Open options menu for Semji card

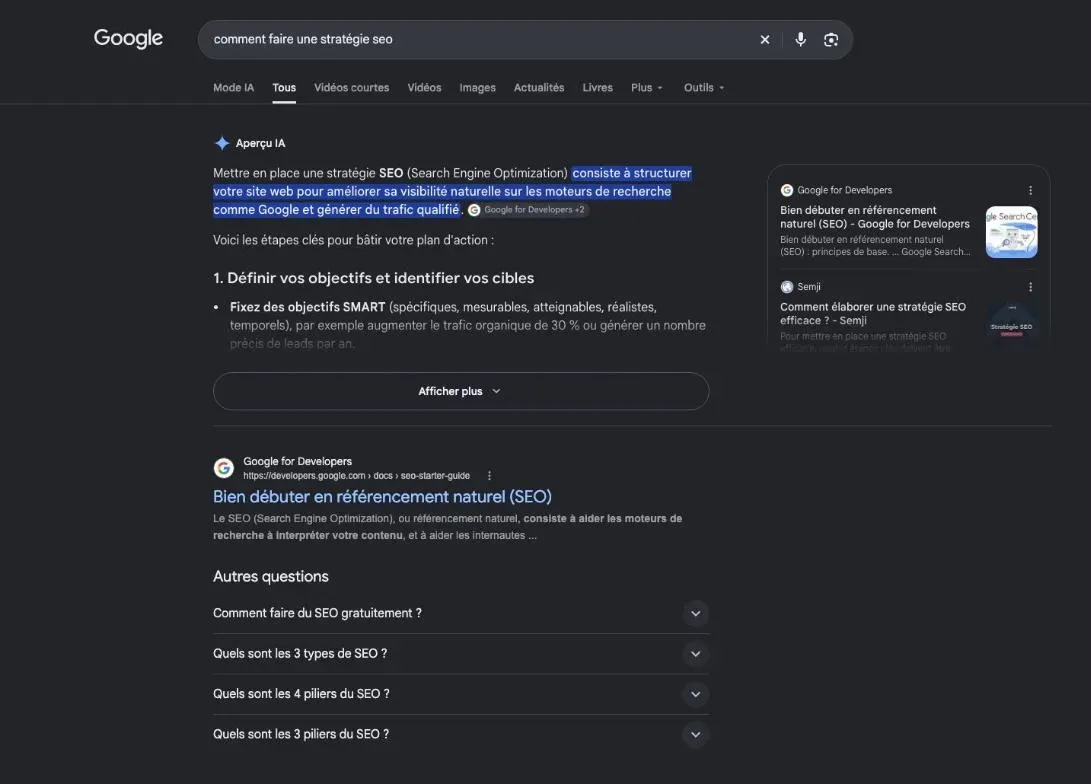1030,287
